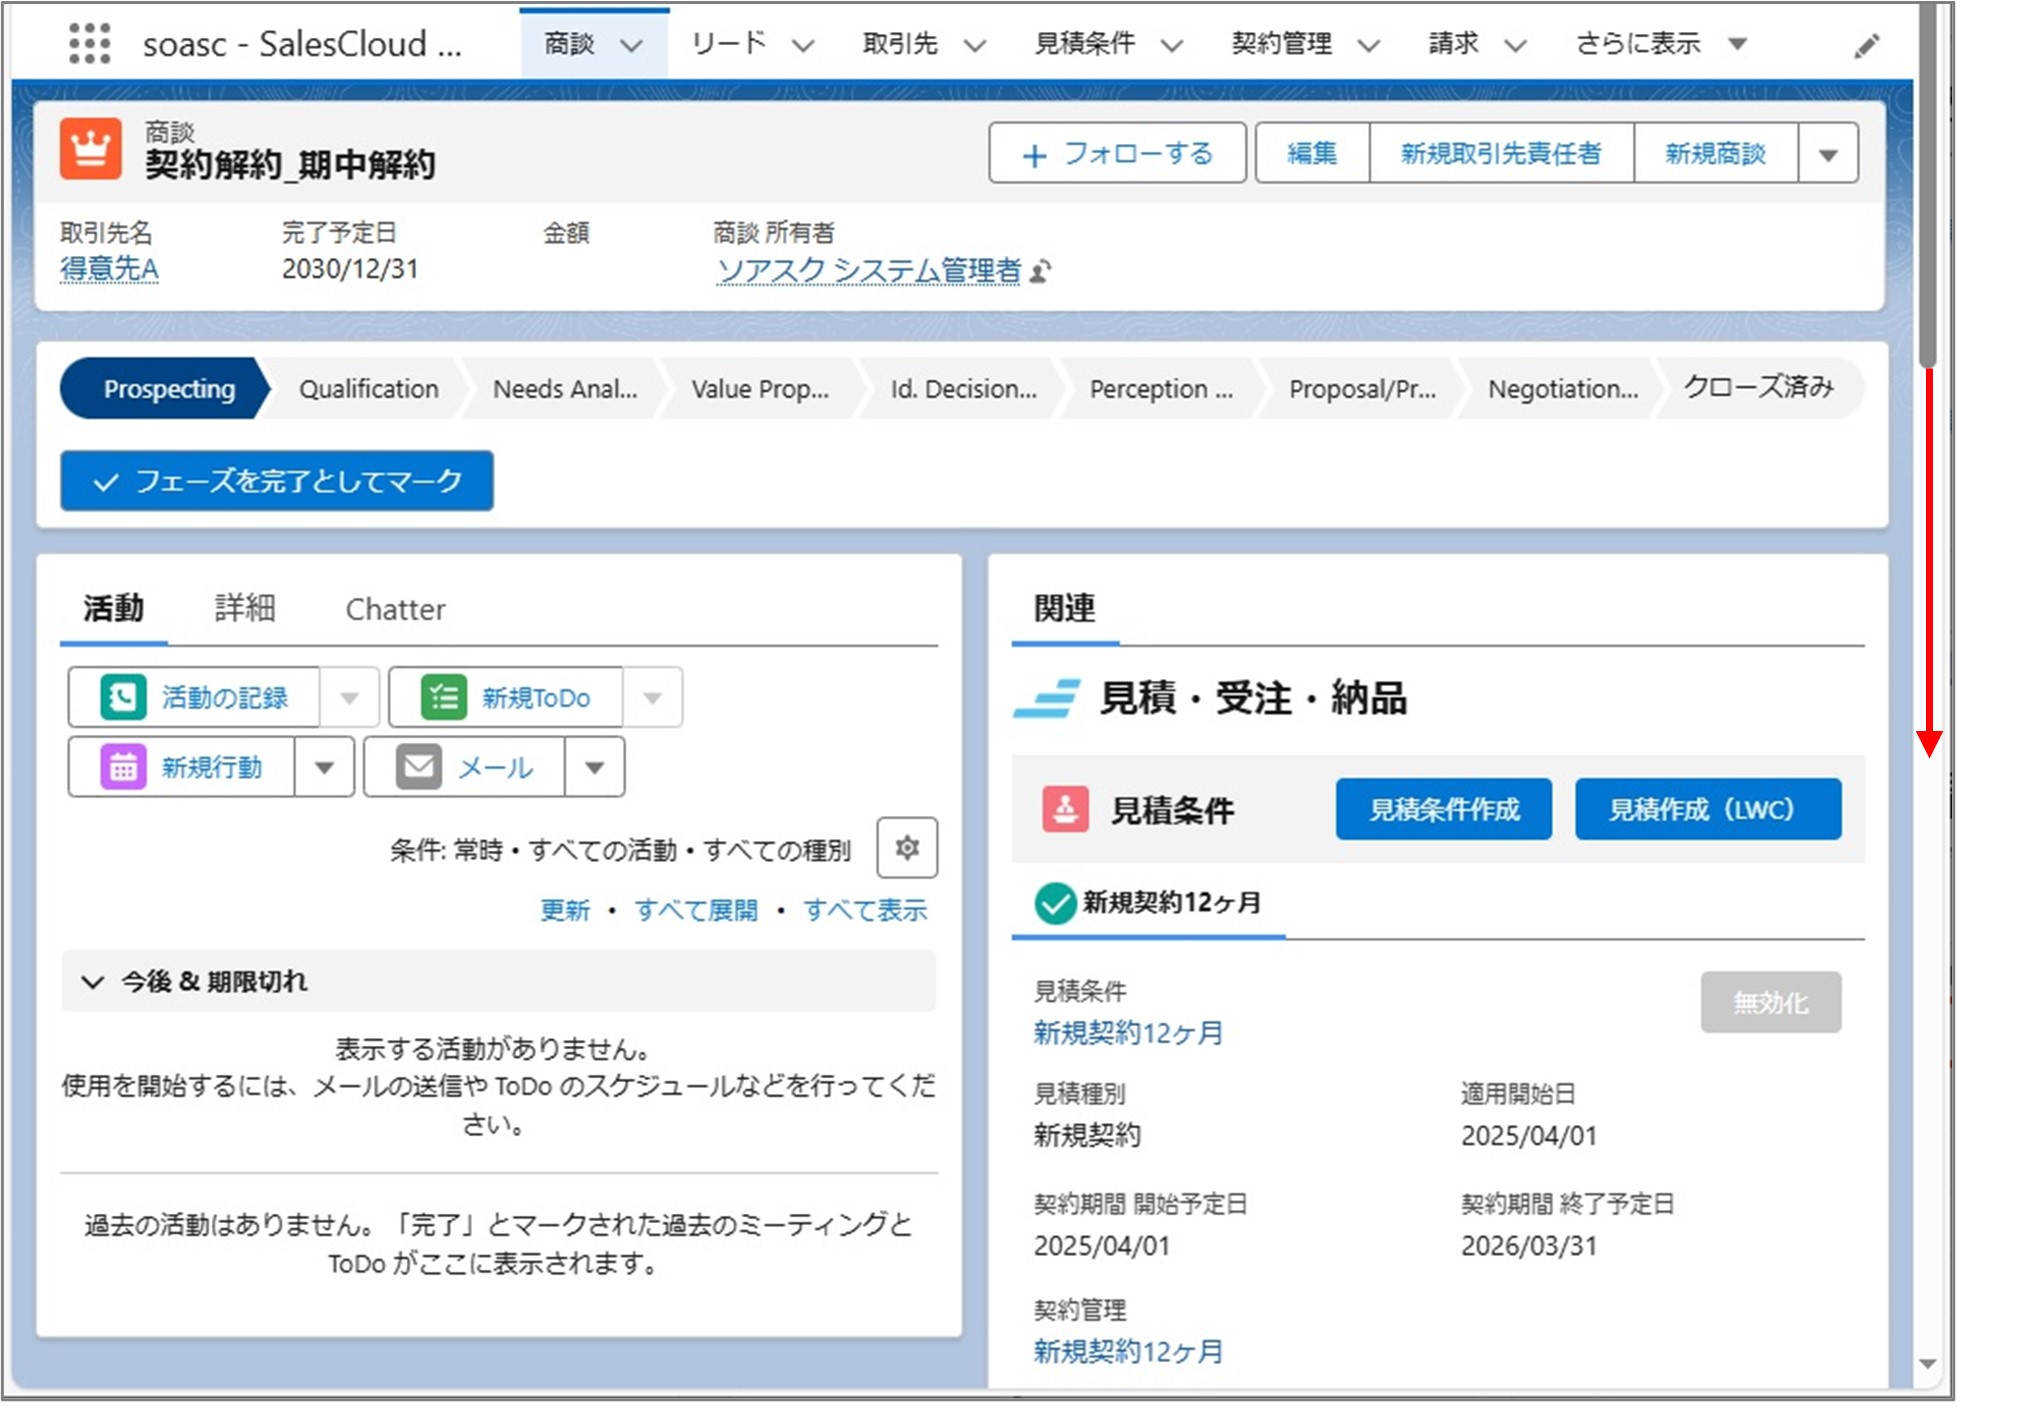Image resolution: width=2027 pixels, height=1407 pixels.
Task: Select the Value Prop... stage
Action: 760,389
